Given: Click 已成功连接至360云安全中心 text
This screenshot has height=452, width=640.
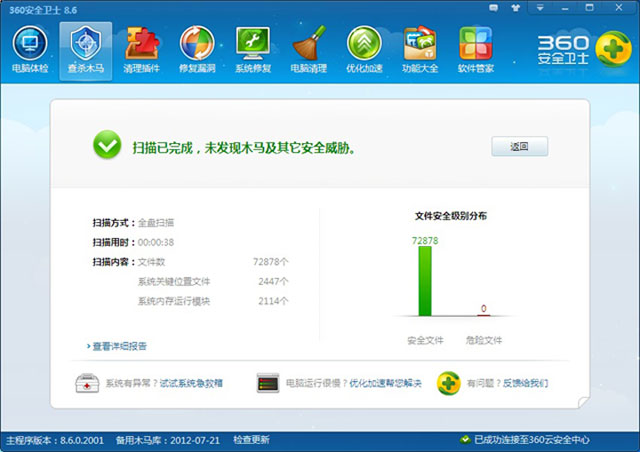Looking at the screenshot, I should 532,440.
